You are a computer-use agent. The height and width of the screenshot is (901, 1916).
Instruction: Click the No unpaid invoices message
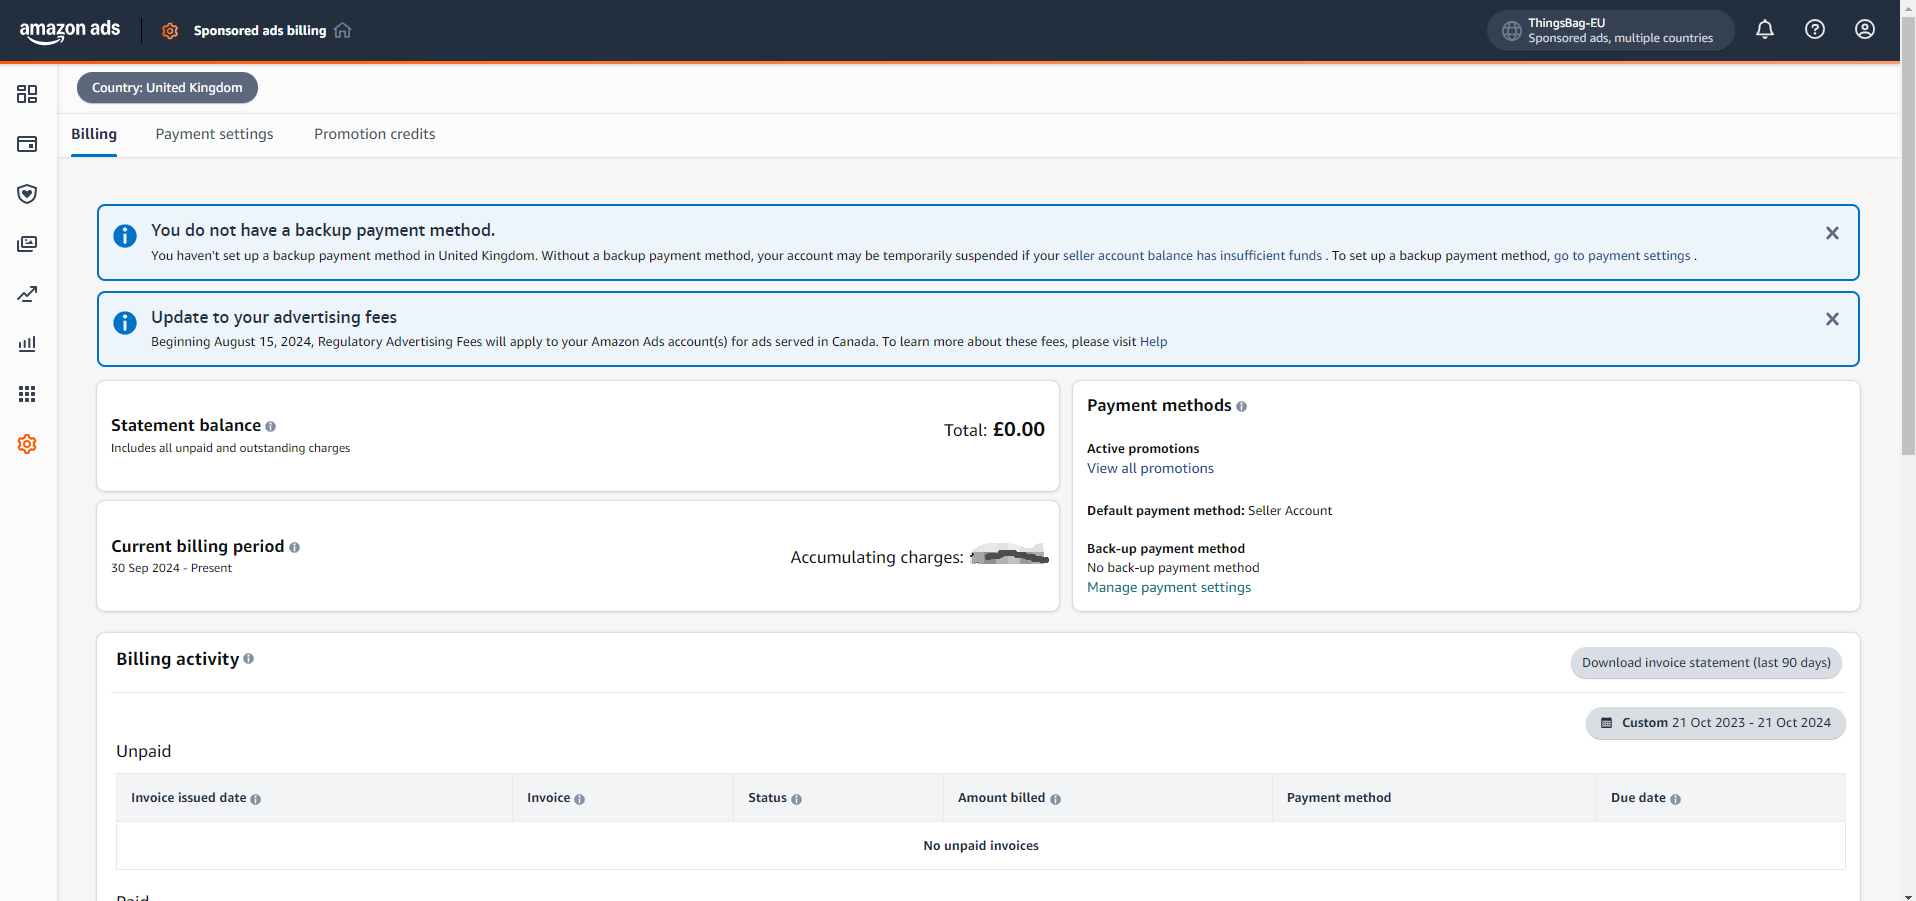click(981, 846)
